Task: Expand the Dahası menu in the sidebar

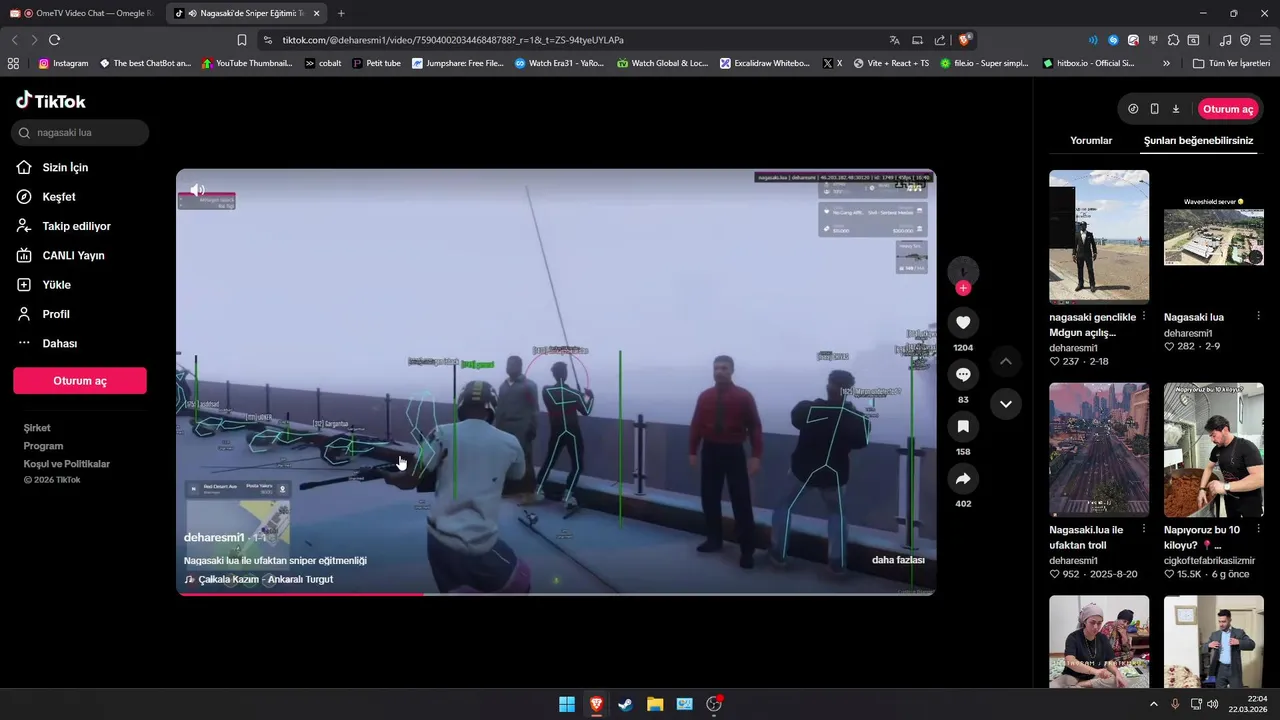Action: [60, 343]
